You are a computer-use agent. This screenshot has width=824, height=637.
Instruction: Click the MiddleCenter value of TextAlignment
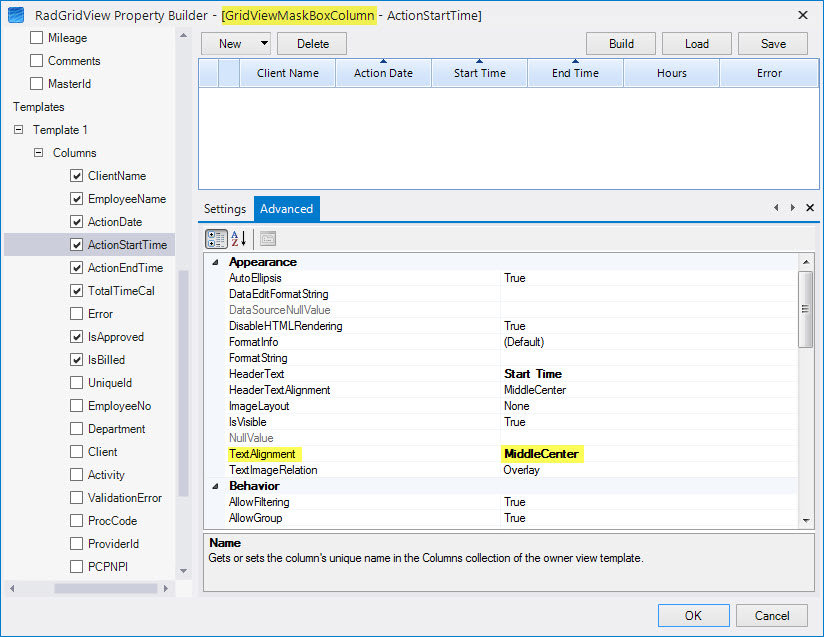(x=541, y=454)
